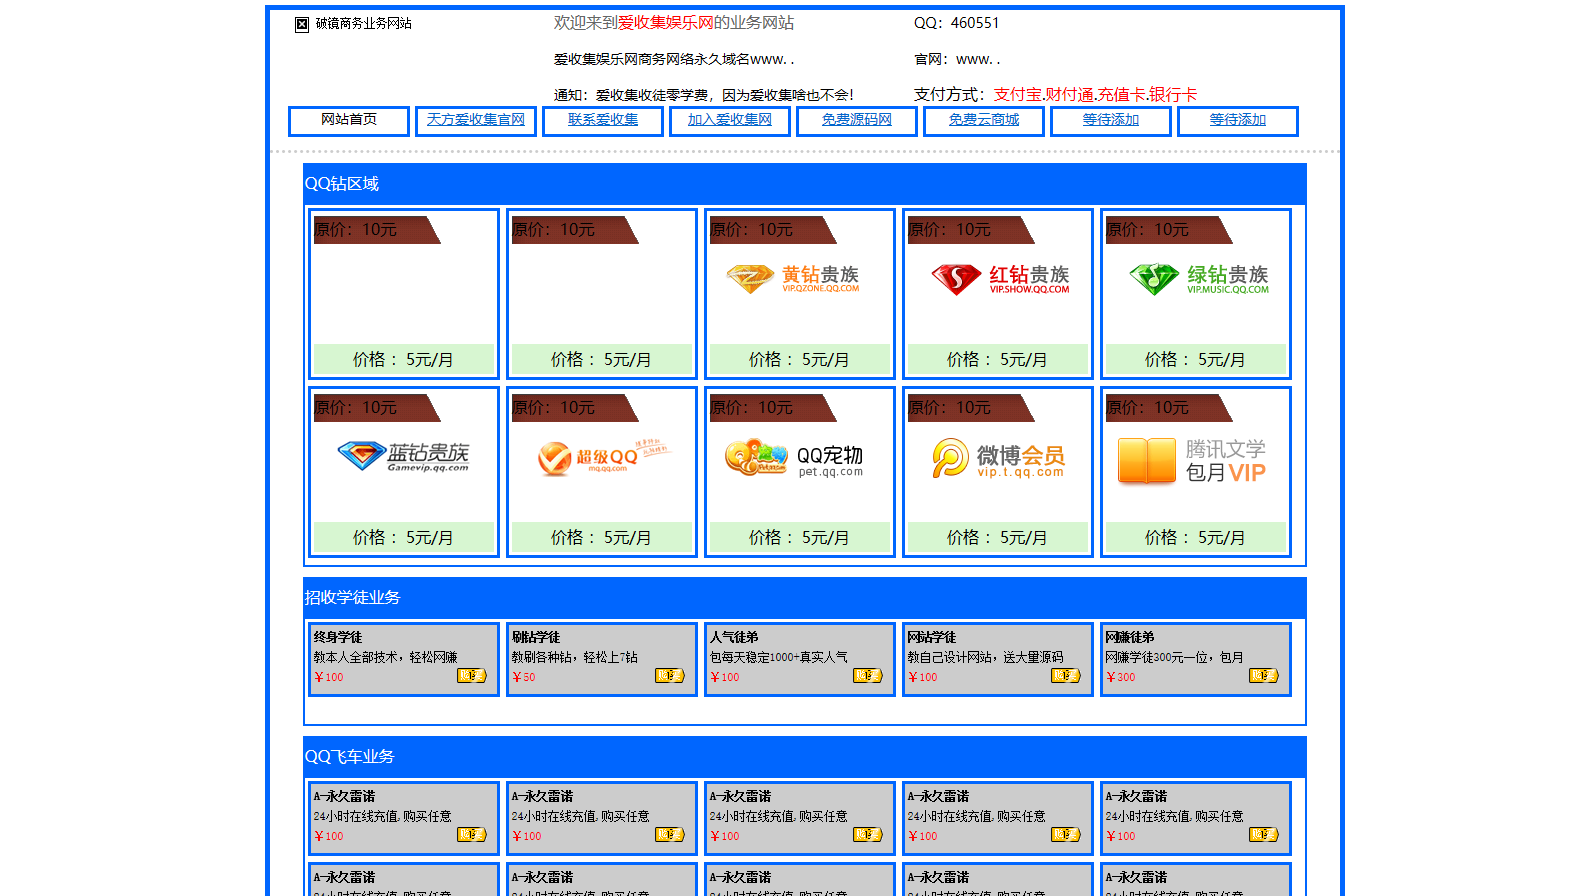Click the Weibo member (微博会员) logo
1588x896 pixels.
click(998, 457)
